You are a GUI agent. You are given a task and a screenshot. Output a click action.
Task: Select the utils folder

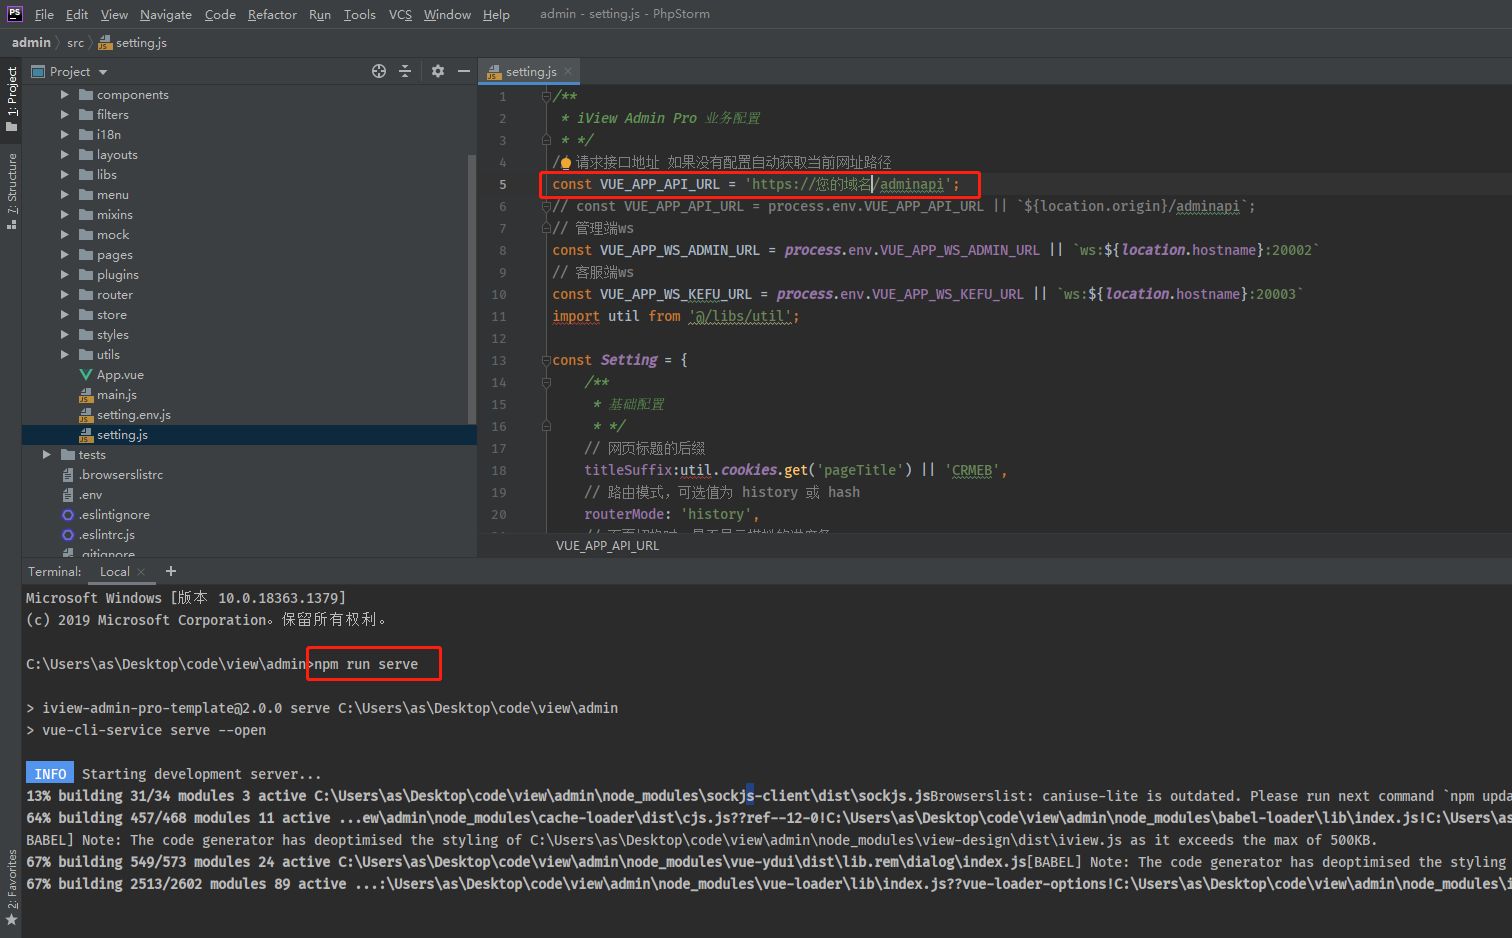pyautogui.click(x=108, y=355)
